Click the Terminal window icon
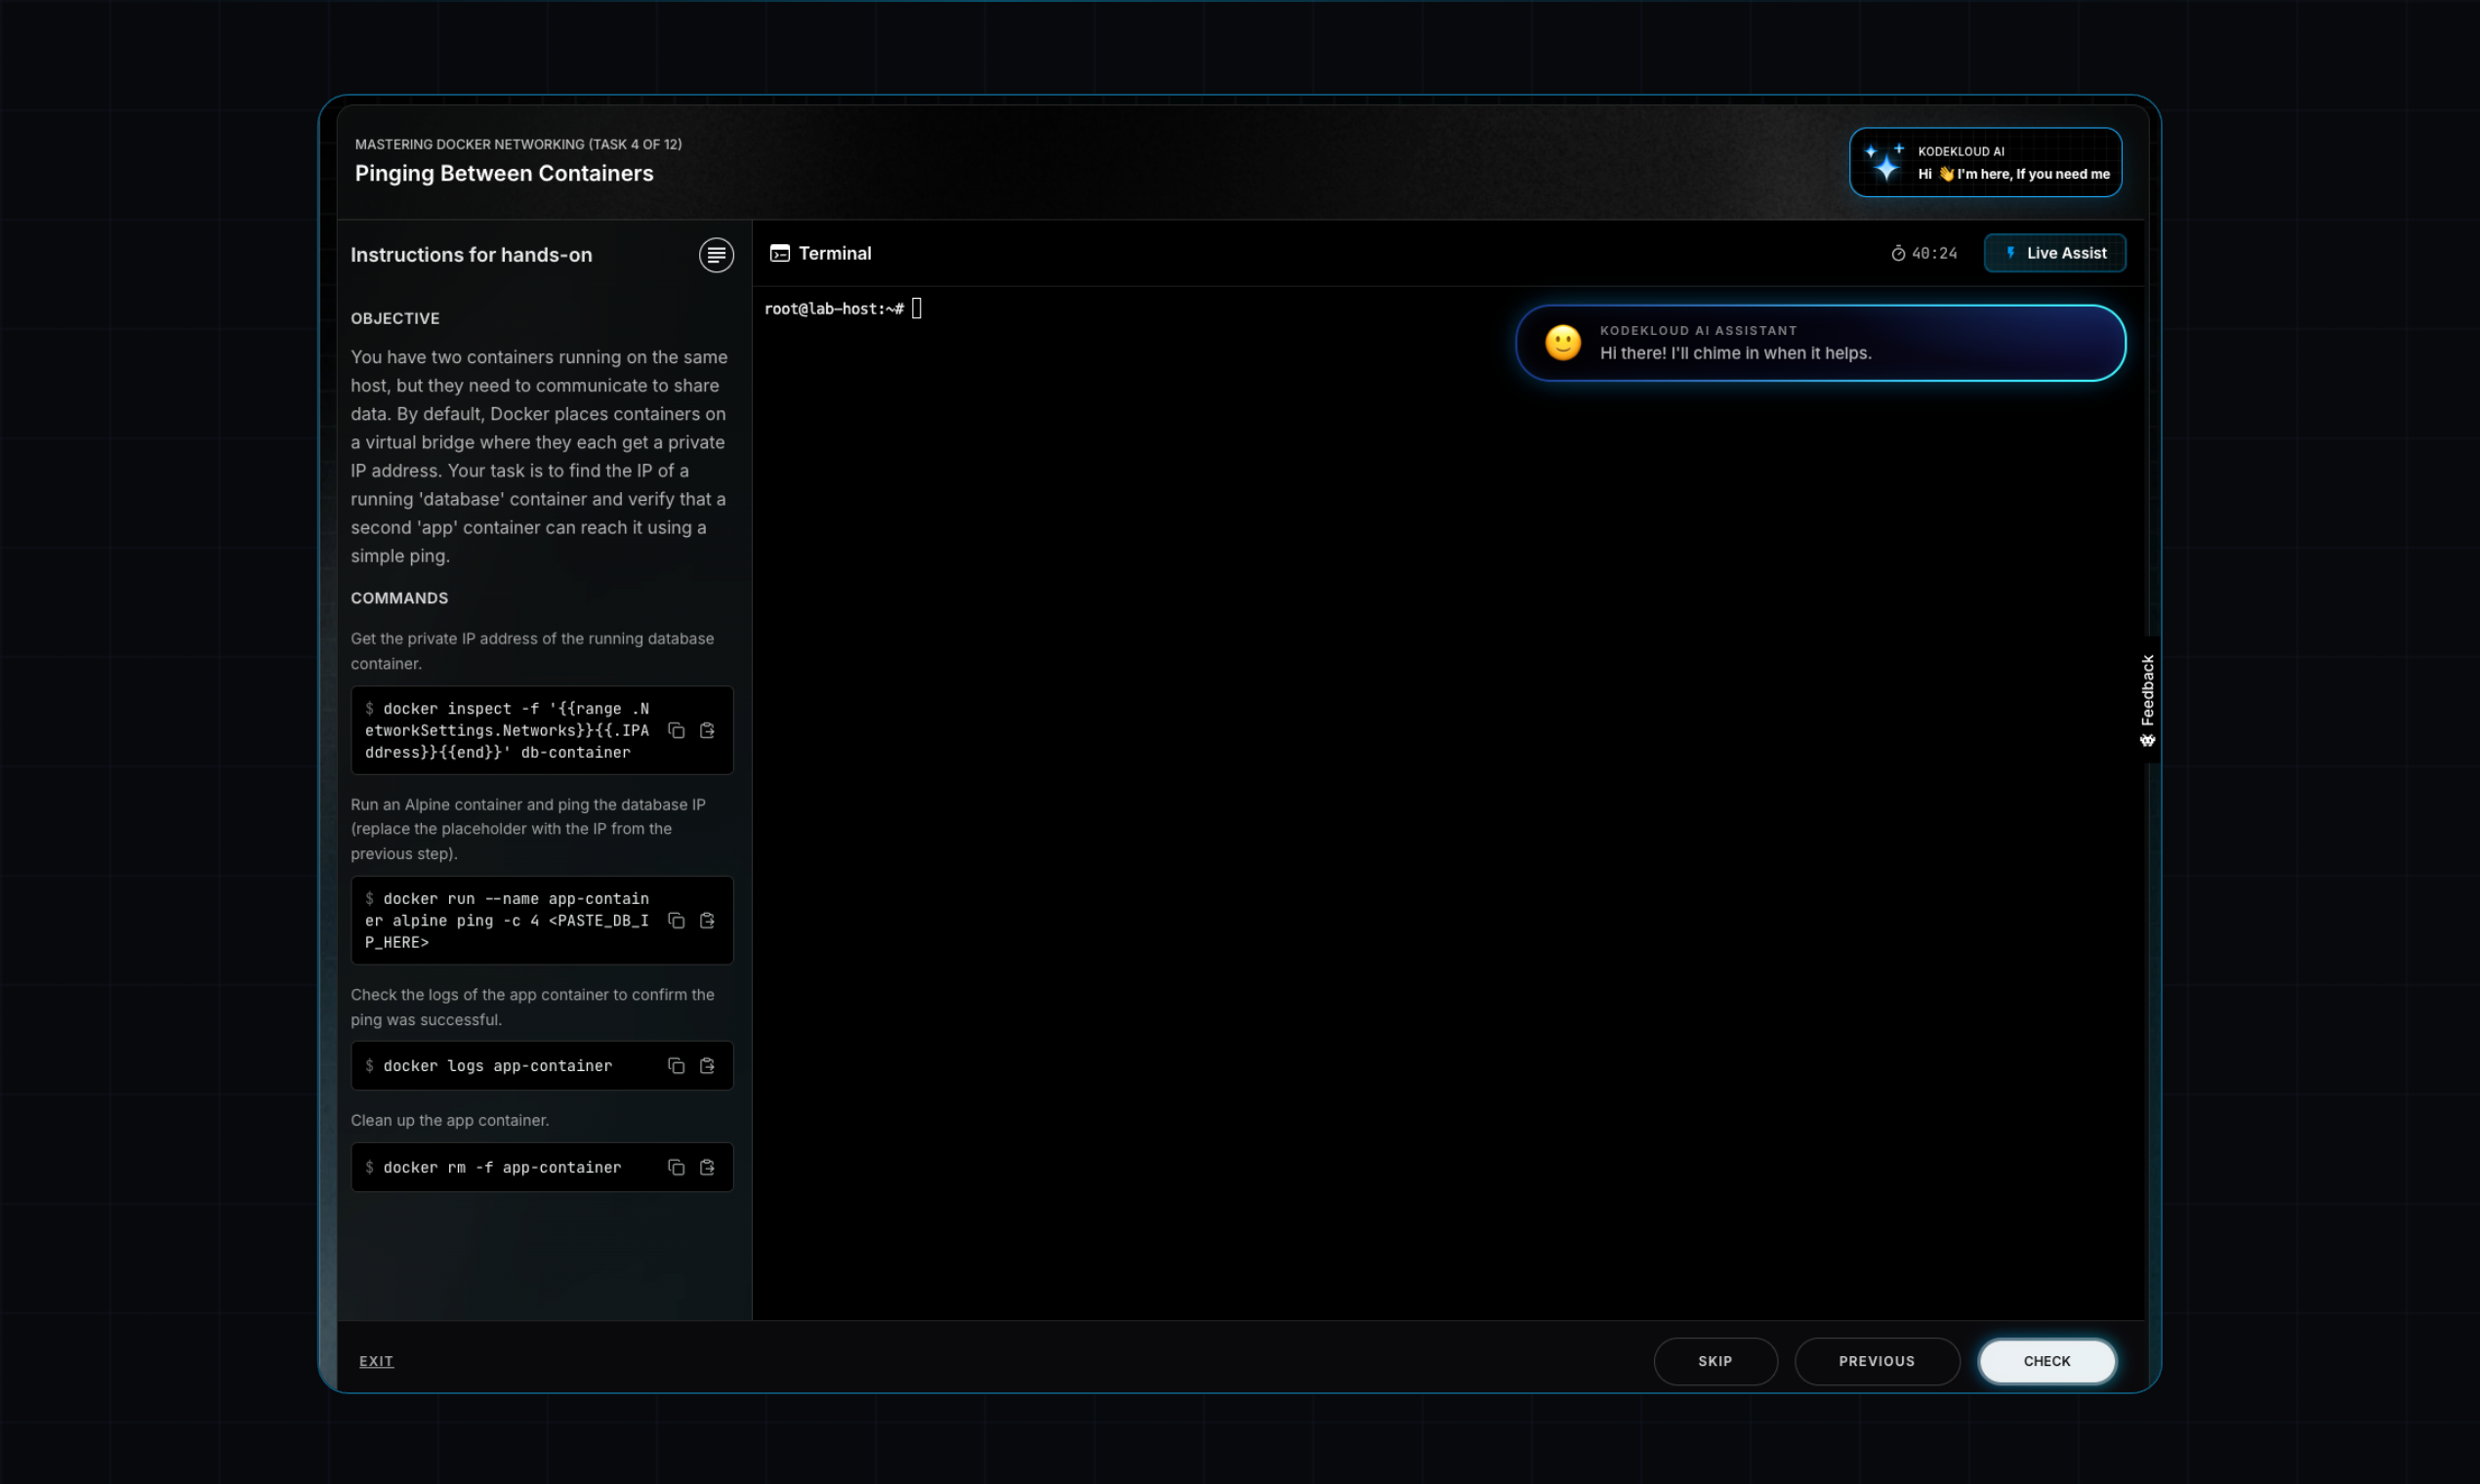 [x=780, y=254]
